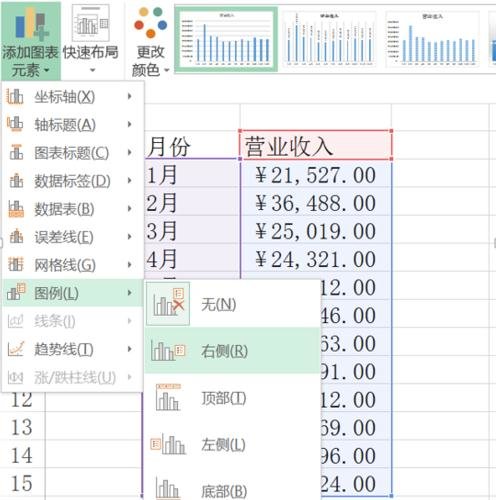Select the 营业收入 header cell
Screen dimensions: 496x500
coord(315,146)
